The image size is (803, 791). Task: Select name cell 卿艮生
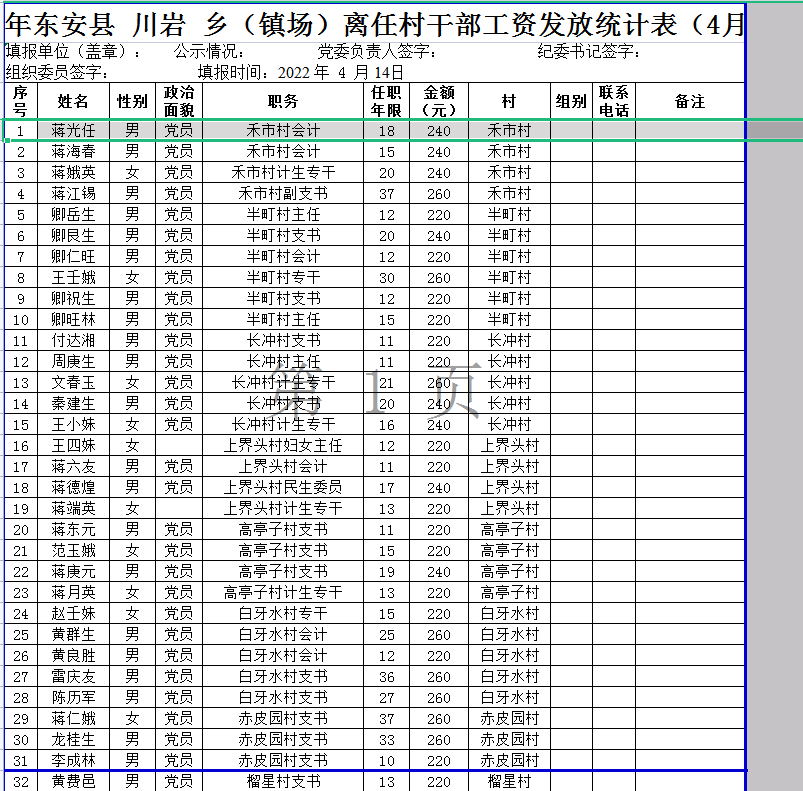[73, 236]
